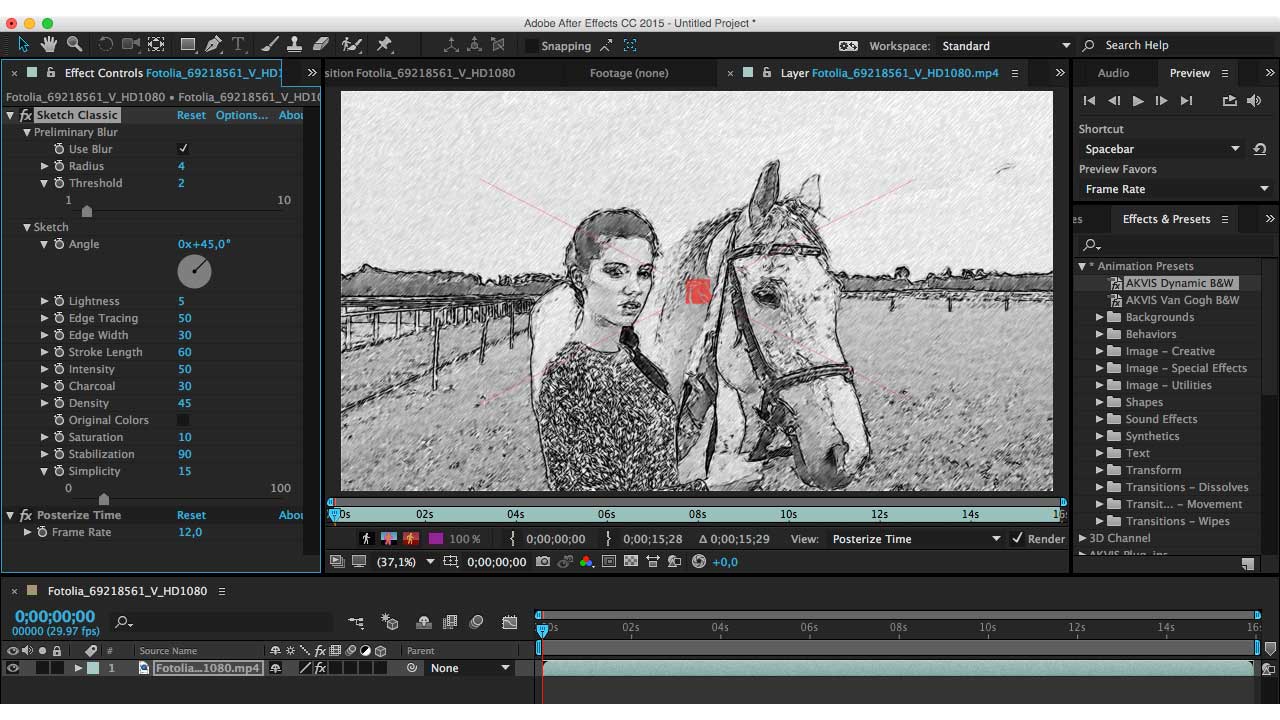1280x720 pixels.
Task: Open Options for Sketch Classic
Action: [x=241, y=115]
